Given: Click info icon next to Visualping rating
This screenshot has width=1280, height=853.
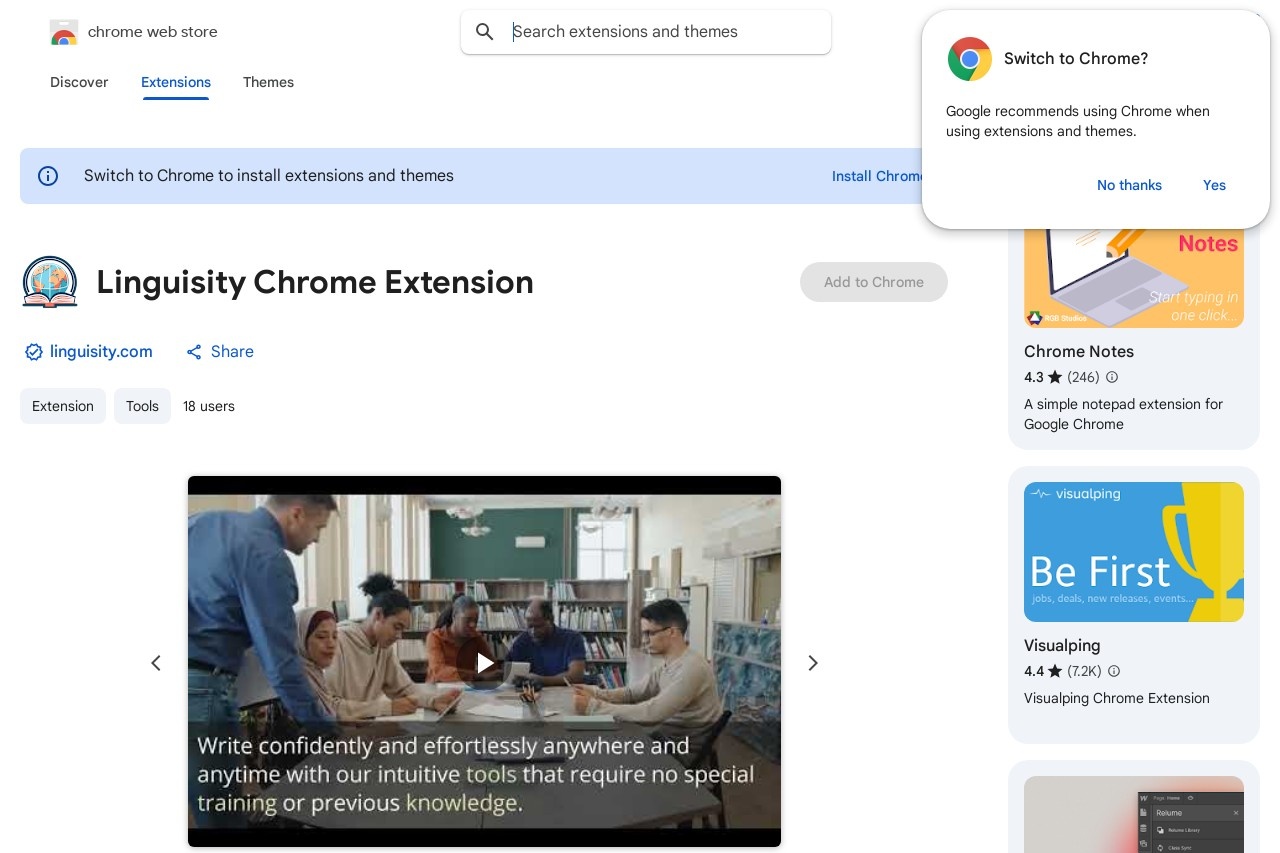Looking at the screenshot, I should [1114, 671].
